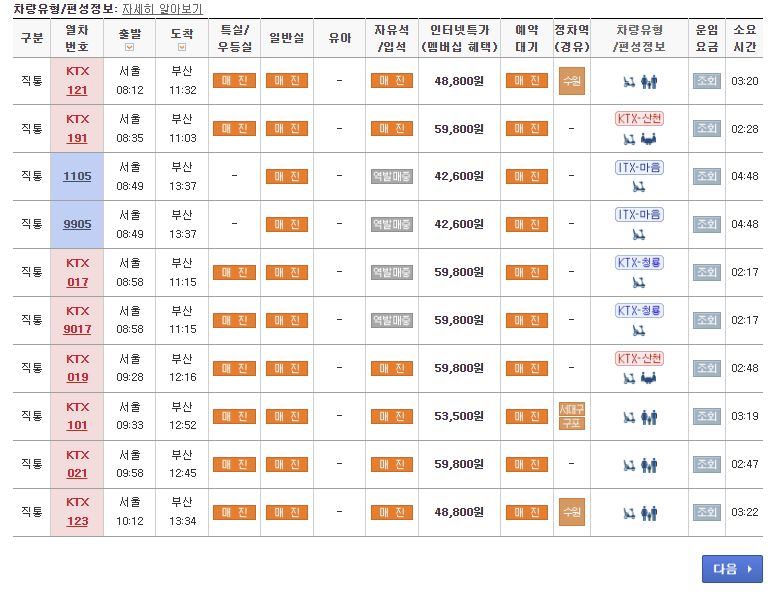Click 역발매중 button for KTX 9017
Screen dimensions: 775x595
pos(391,320)
